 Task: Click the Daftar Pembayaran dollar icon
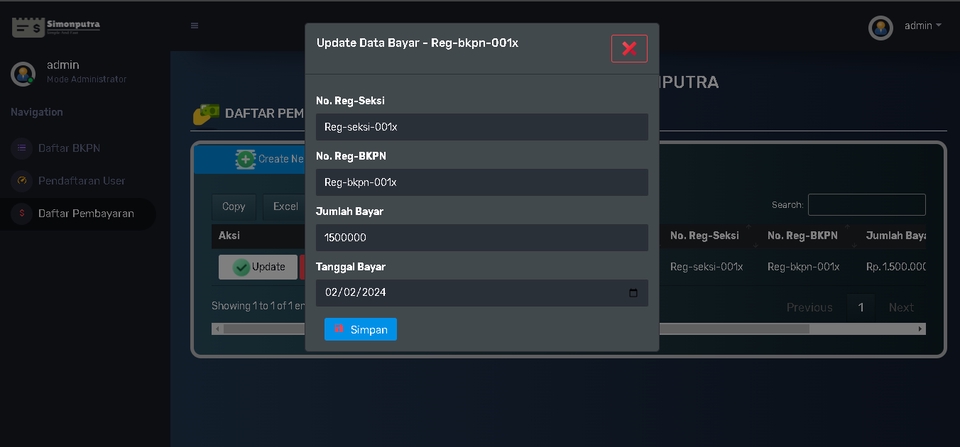pyautogui.click(x=22, y=214)
